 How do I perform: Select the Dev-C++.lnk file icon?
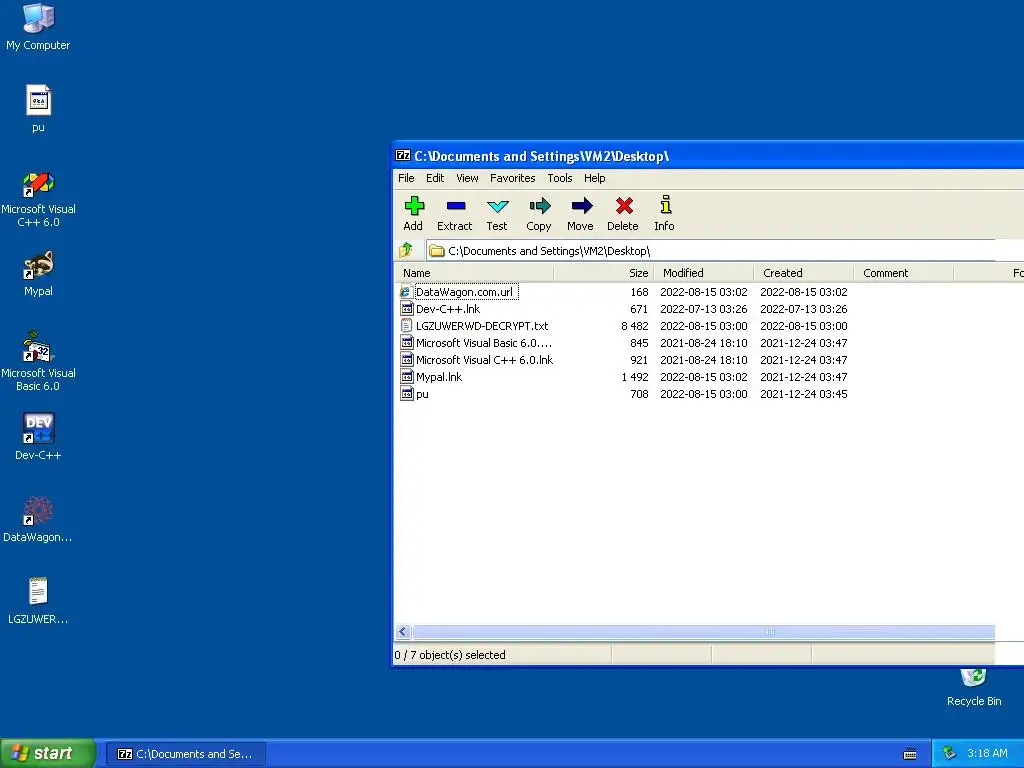point(406,309)
